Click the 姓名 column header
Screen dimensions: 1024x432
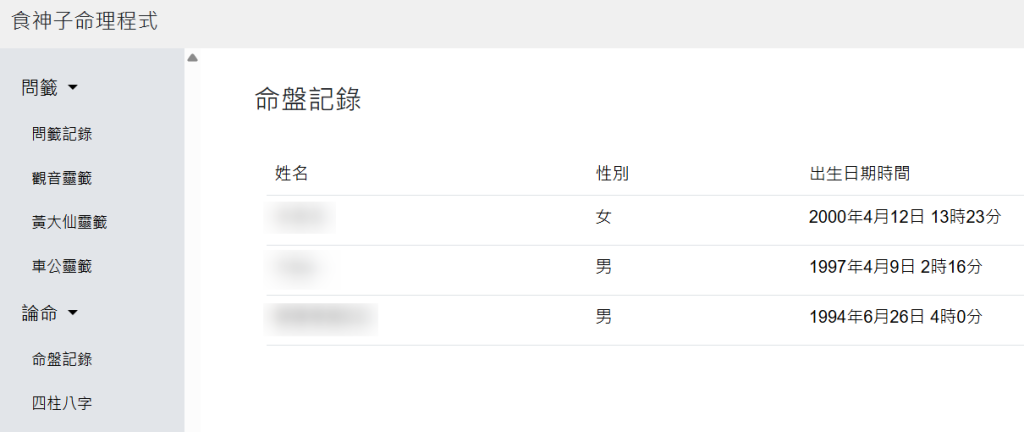click(x=291, y=173)
